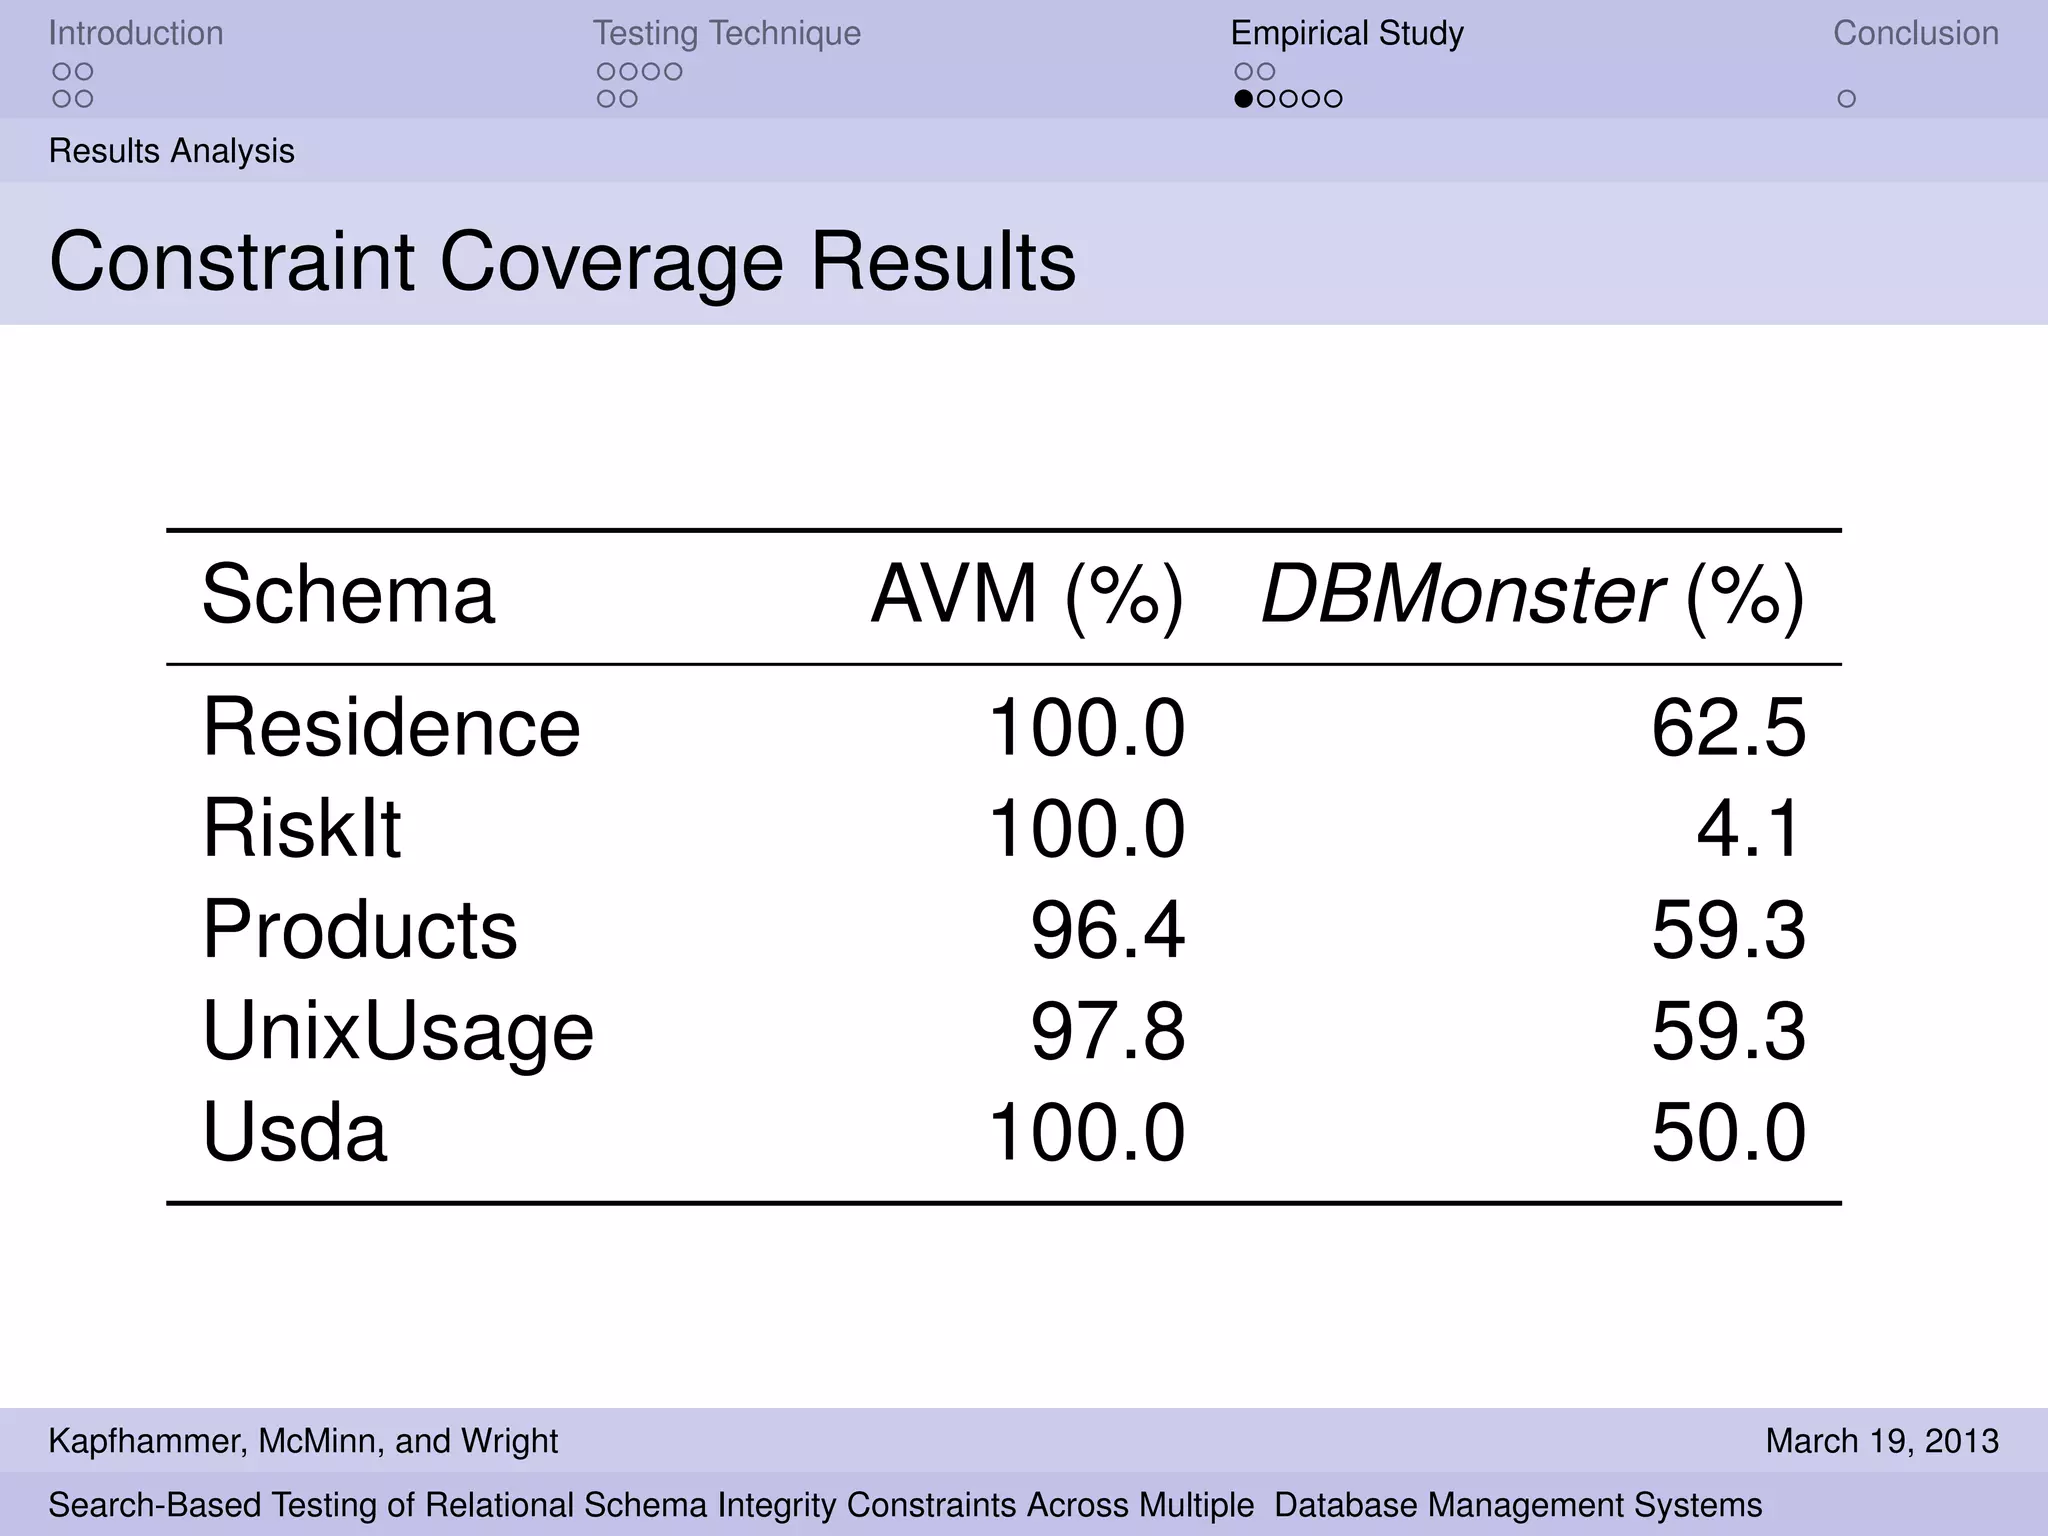Open the Introduction section link

136,33
